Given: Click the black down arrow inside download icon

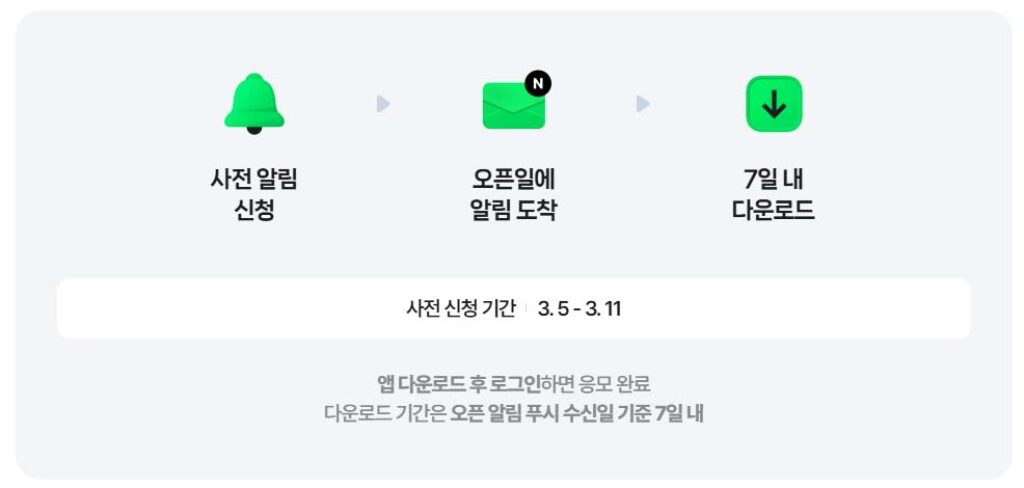Looking at the screenshot, I should click(774, 104).
